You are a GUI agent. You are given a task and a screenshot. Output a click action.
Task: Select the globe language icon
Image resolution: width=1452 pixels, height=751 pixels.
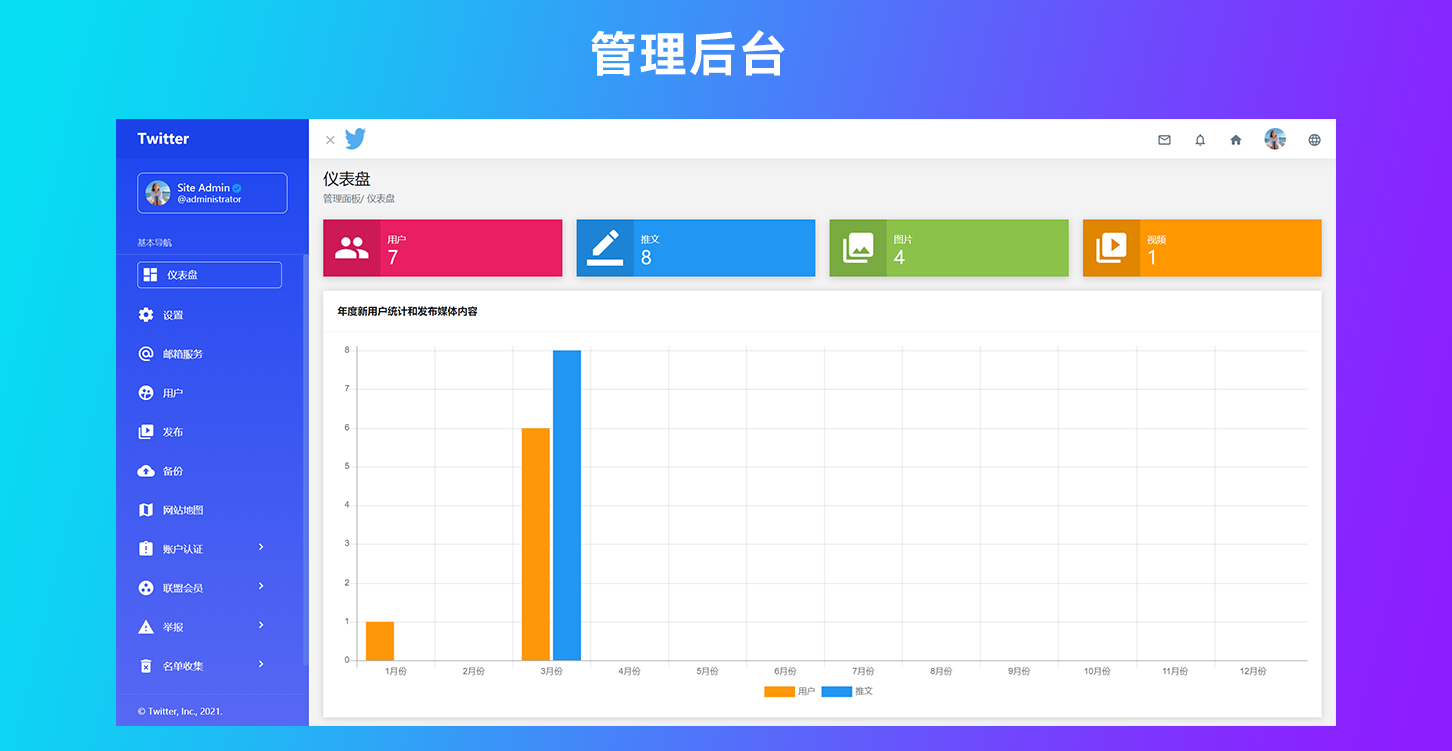[x=1314, y=140]
